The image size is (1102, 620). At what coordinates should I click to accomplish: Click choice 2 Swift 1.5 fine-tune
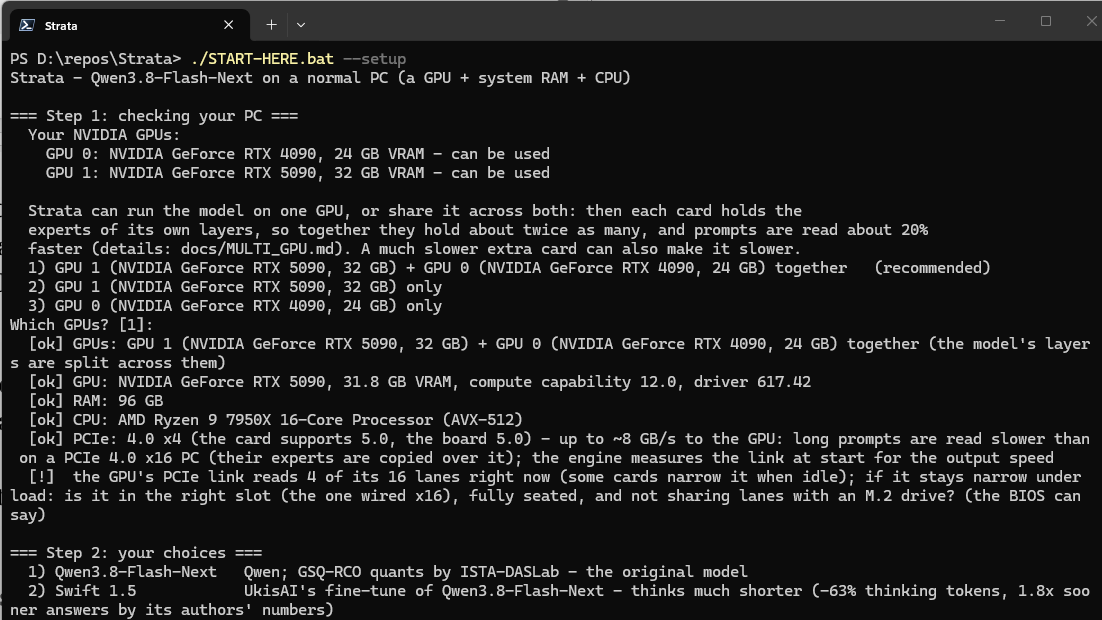[550, 600]
